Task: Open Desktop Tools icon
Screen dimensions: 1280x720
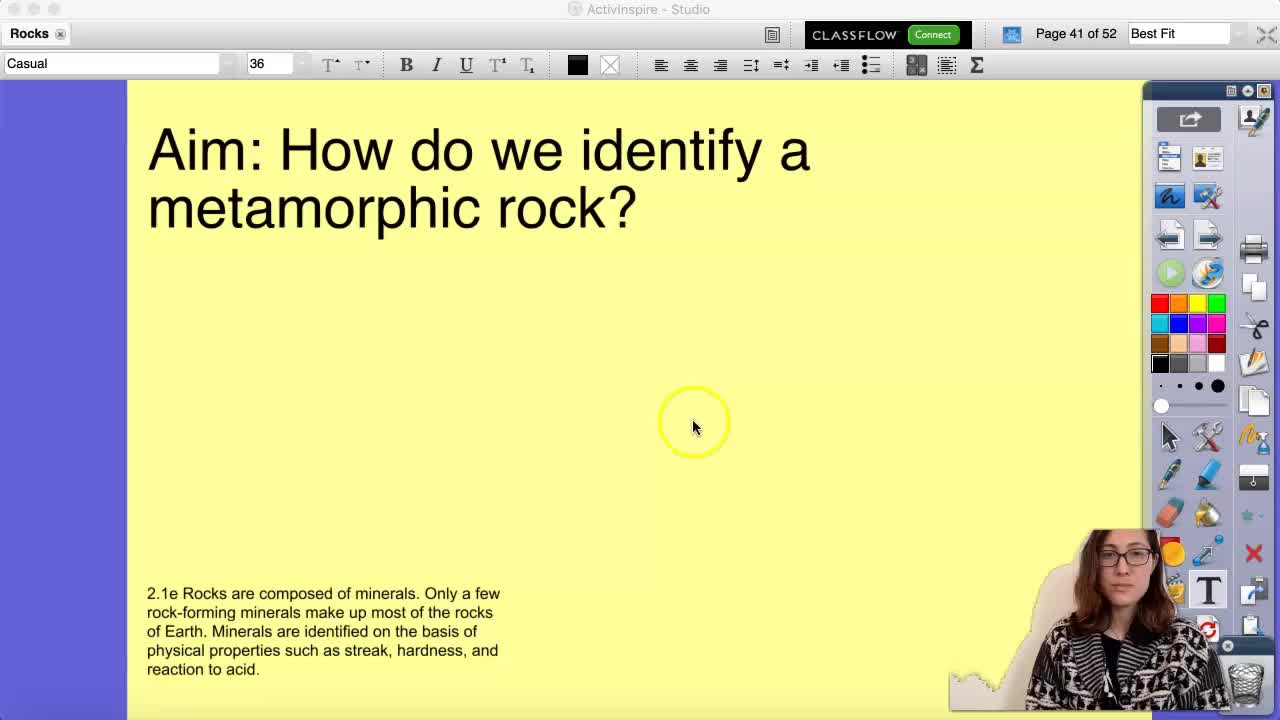Action: coord(1207,196)
